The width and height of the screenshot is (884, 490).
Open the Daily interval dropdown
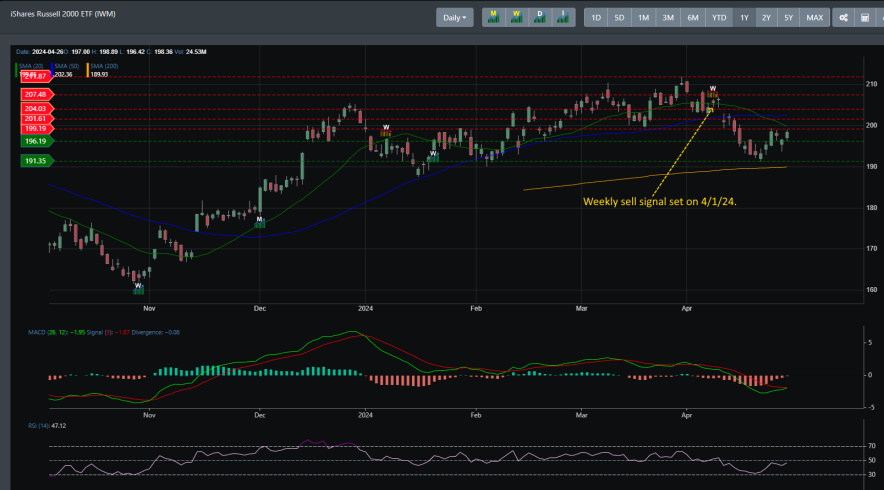coord(454,17)
